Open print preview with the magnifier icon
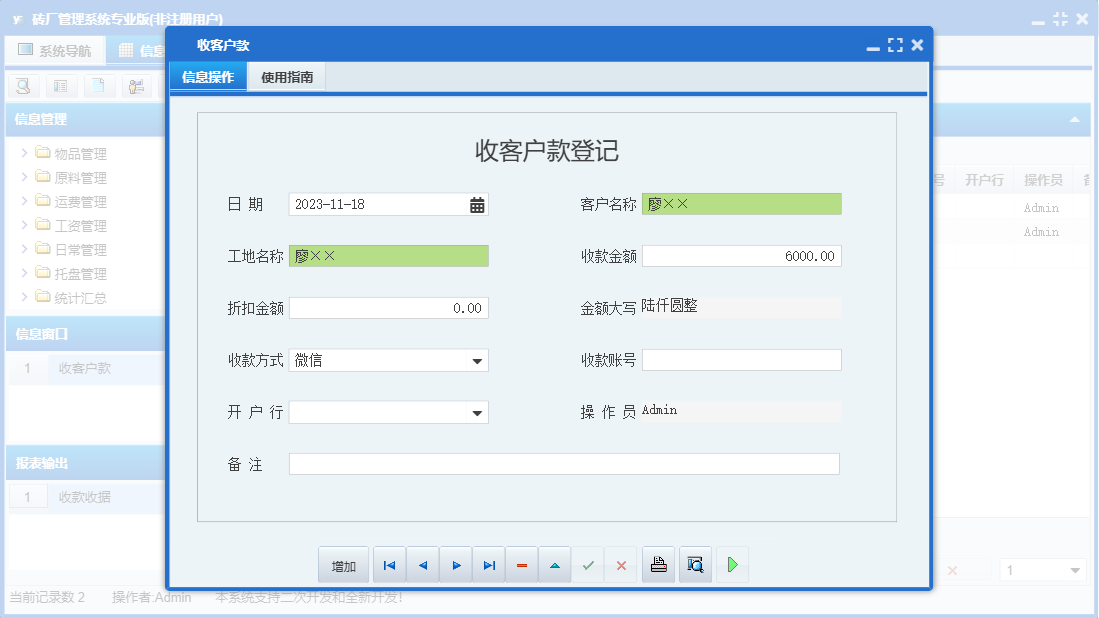 695,564
